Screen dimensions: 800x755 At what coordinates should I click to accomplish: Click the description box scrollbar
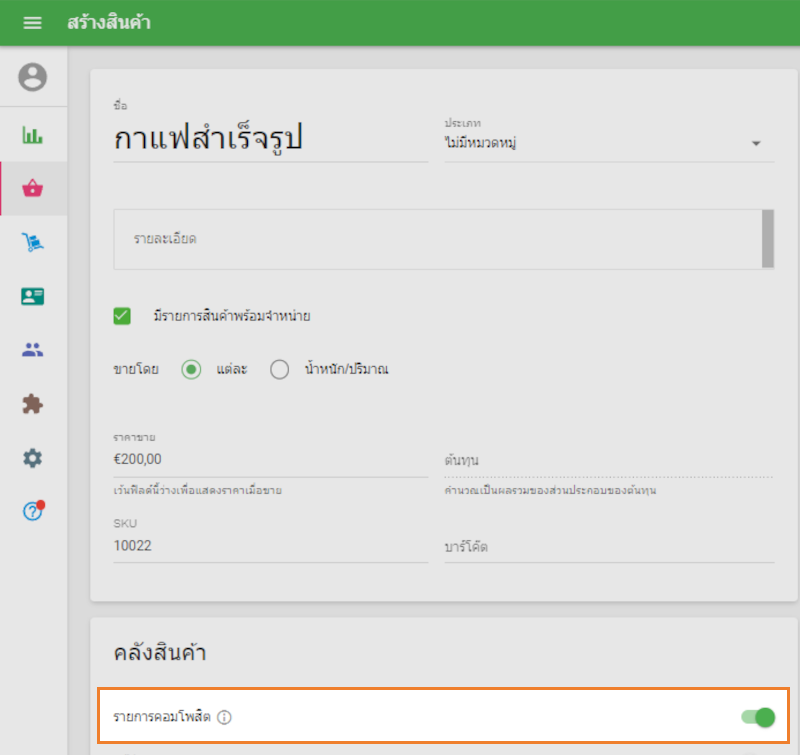point(768,237)
